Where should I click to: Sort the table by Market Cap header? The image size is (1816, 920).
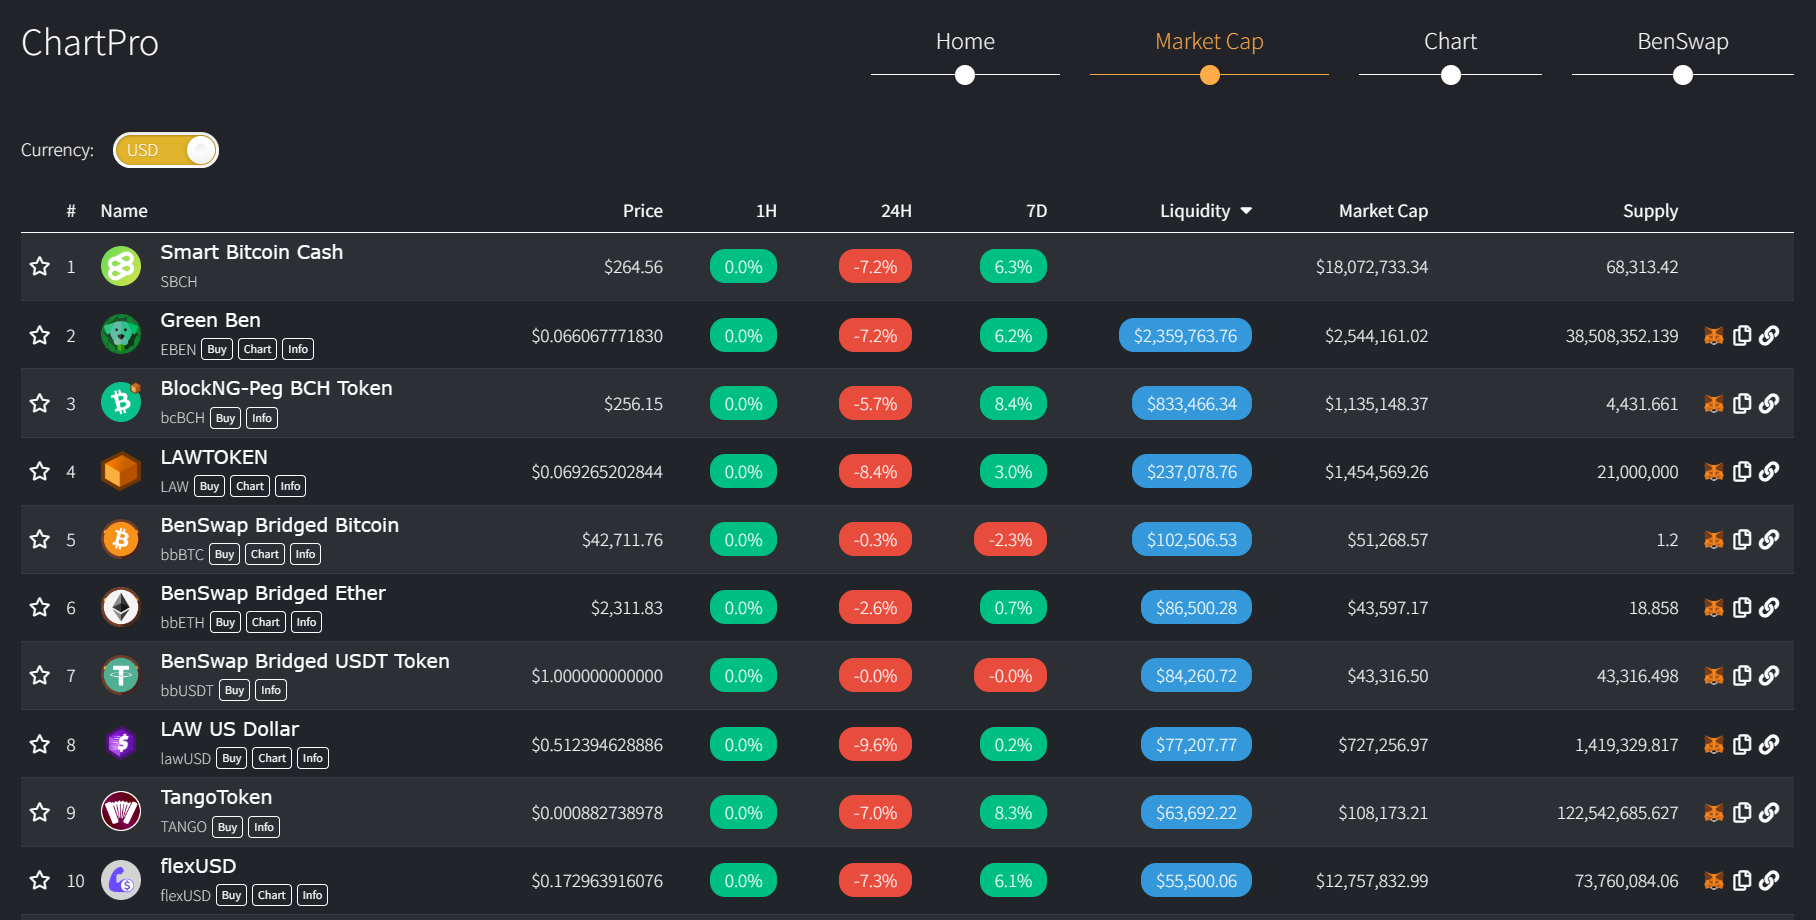(1383, 211)
